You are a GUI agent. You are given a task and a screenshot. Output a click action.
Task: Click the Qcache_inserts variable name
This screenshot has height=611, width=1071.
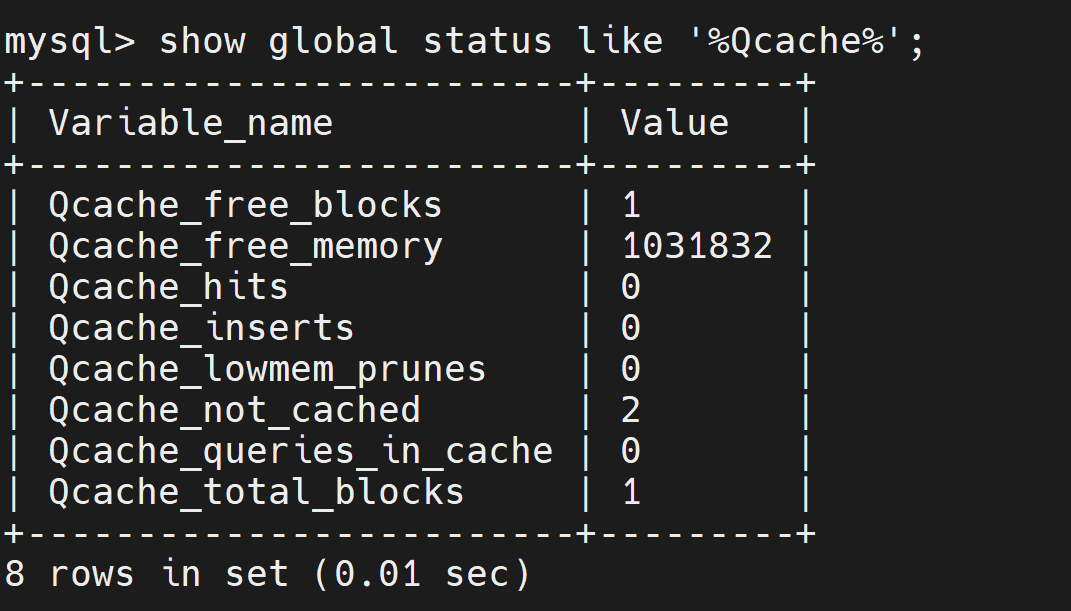click(201, 329)
